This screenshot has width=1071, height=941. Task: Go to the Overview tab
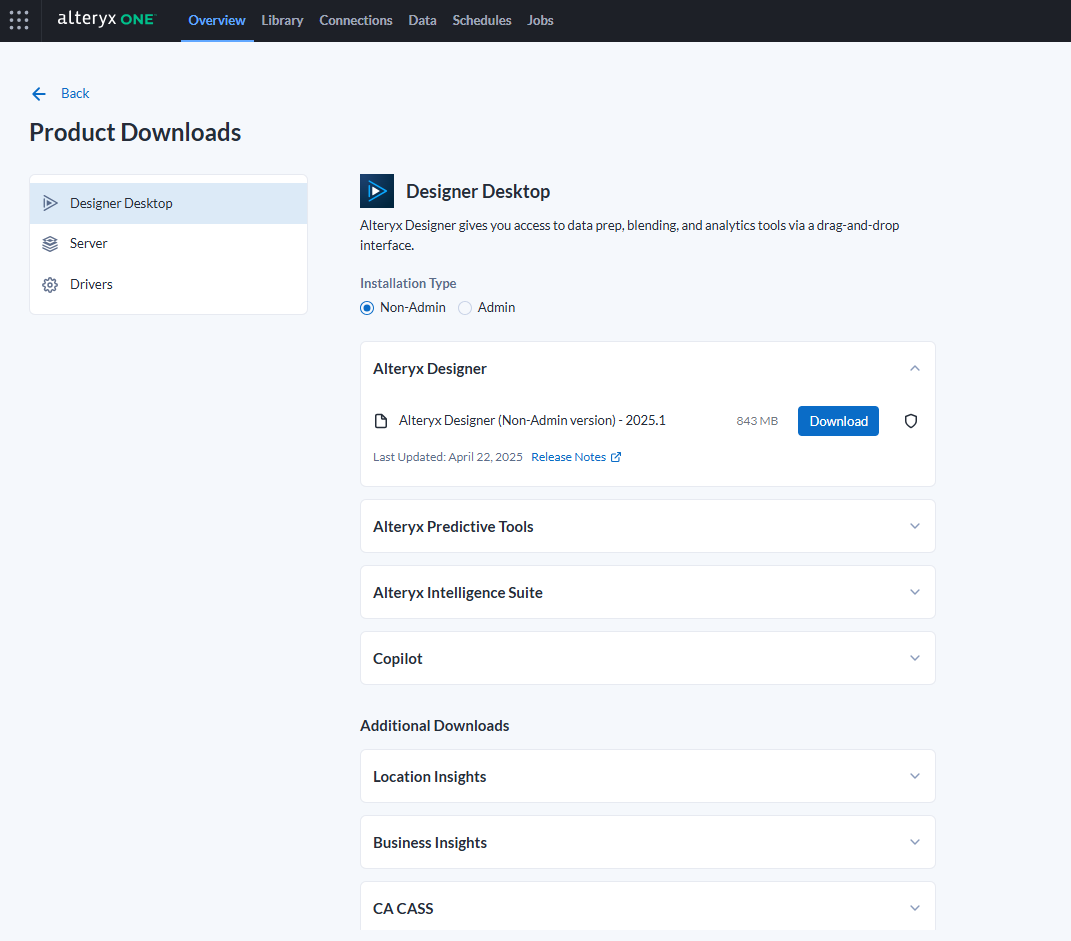tap(217, 20)
